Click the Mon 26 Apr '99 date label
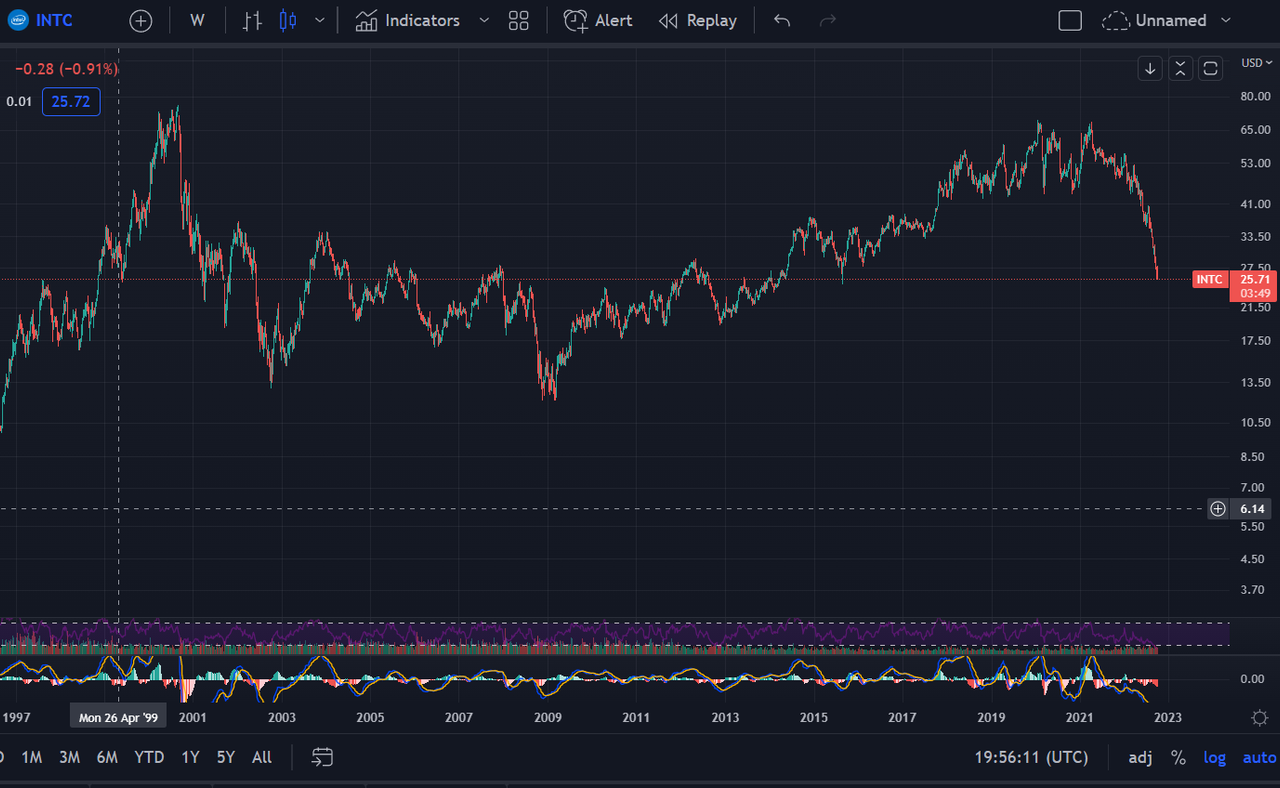This screenshot has height=788, width=1280. pyautogui.click(x=119, y=717)
